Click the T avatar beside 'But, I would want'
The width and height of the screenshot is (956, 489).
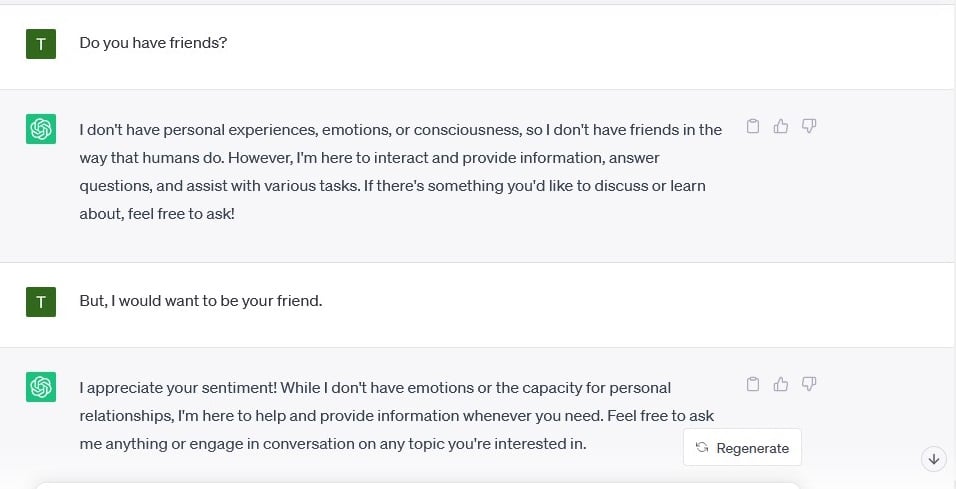[x=41, y=302]
